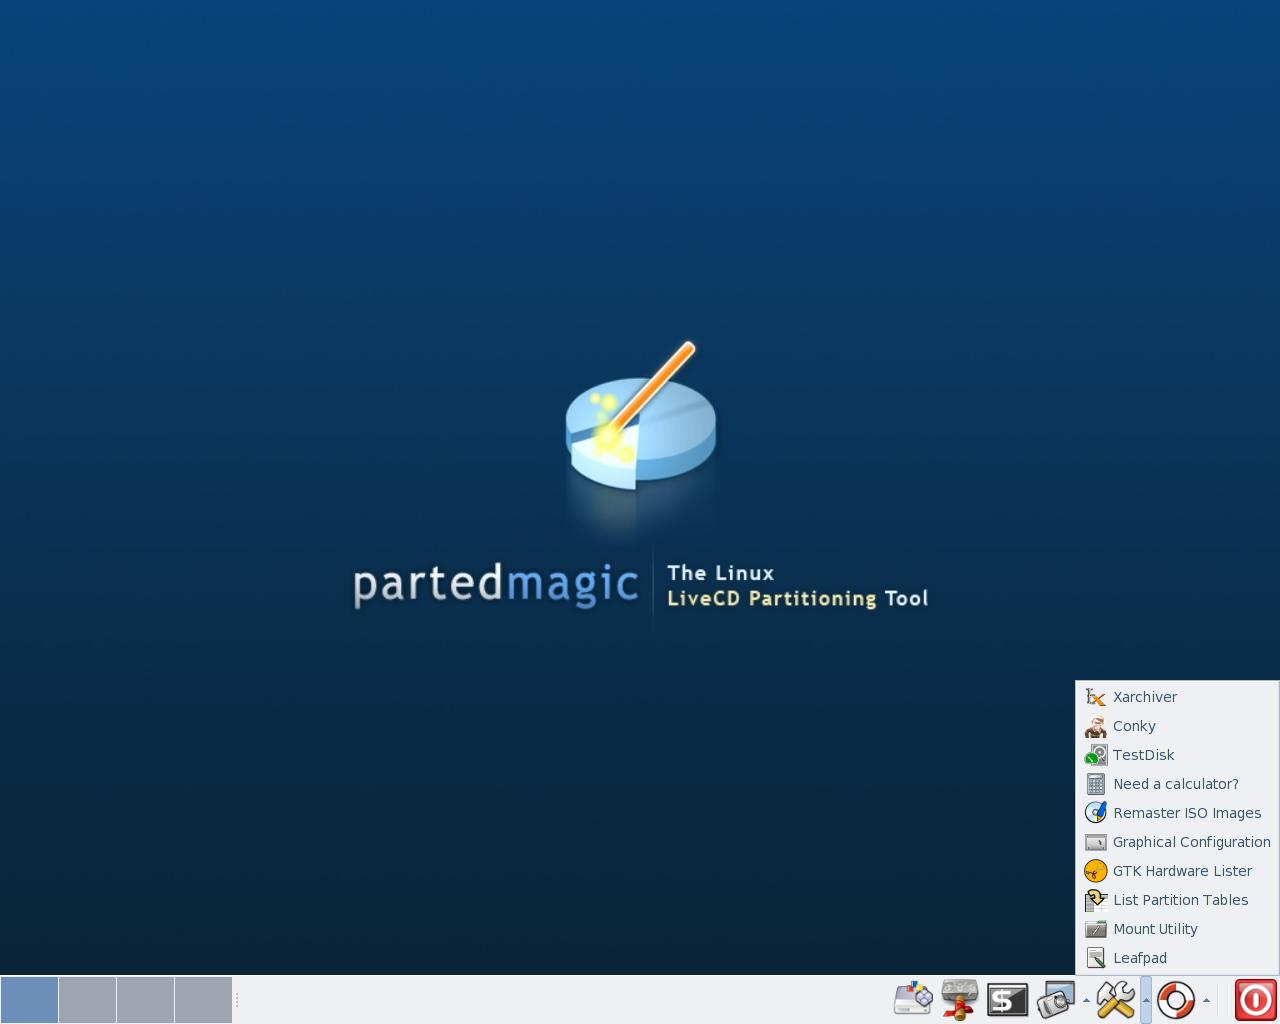
Task: Launch GTK Hardware Lister
Action: pos(1177,871)
